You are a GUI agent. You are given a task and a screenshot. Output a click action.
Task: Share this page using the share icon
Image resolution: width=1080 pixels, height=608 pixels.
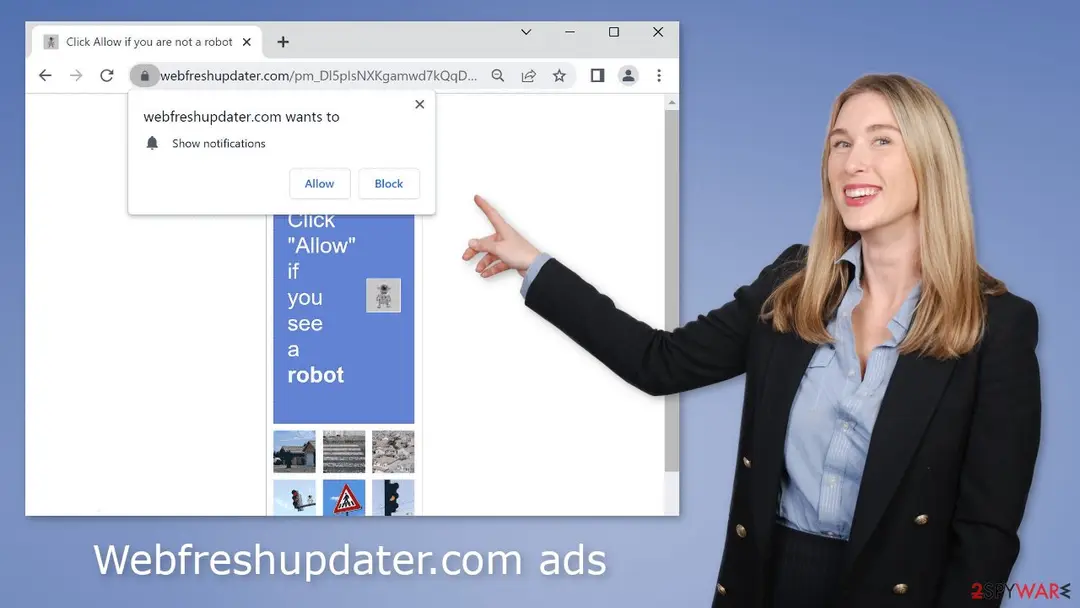[x=528, y=76]
